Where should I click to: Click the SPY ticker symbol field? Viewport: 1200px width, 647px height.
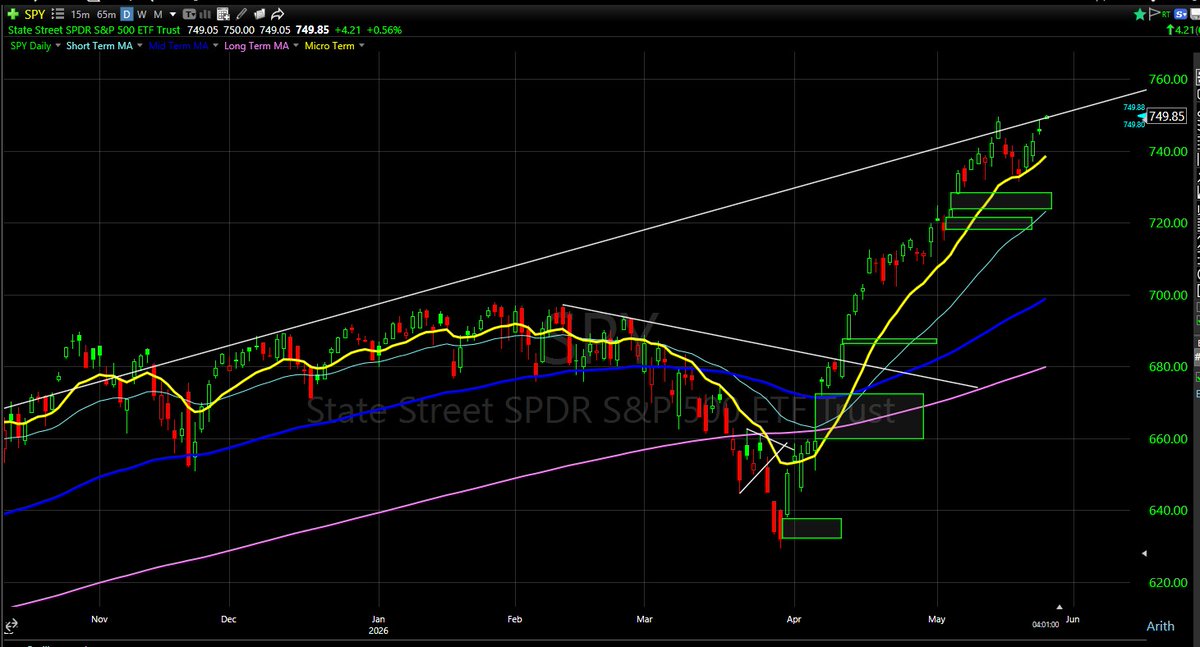click(34, 15)
